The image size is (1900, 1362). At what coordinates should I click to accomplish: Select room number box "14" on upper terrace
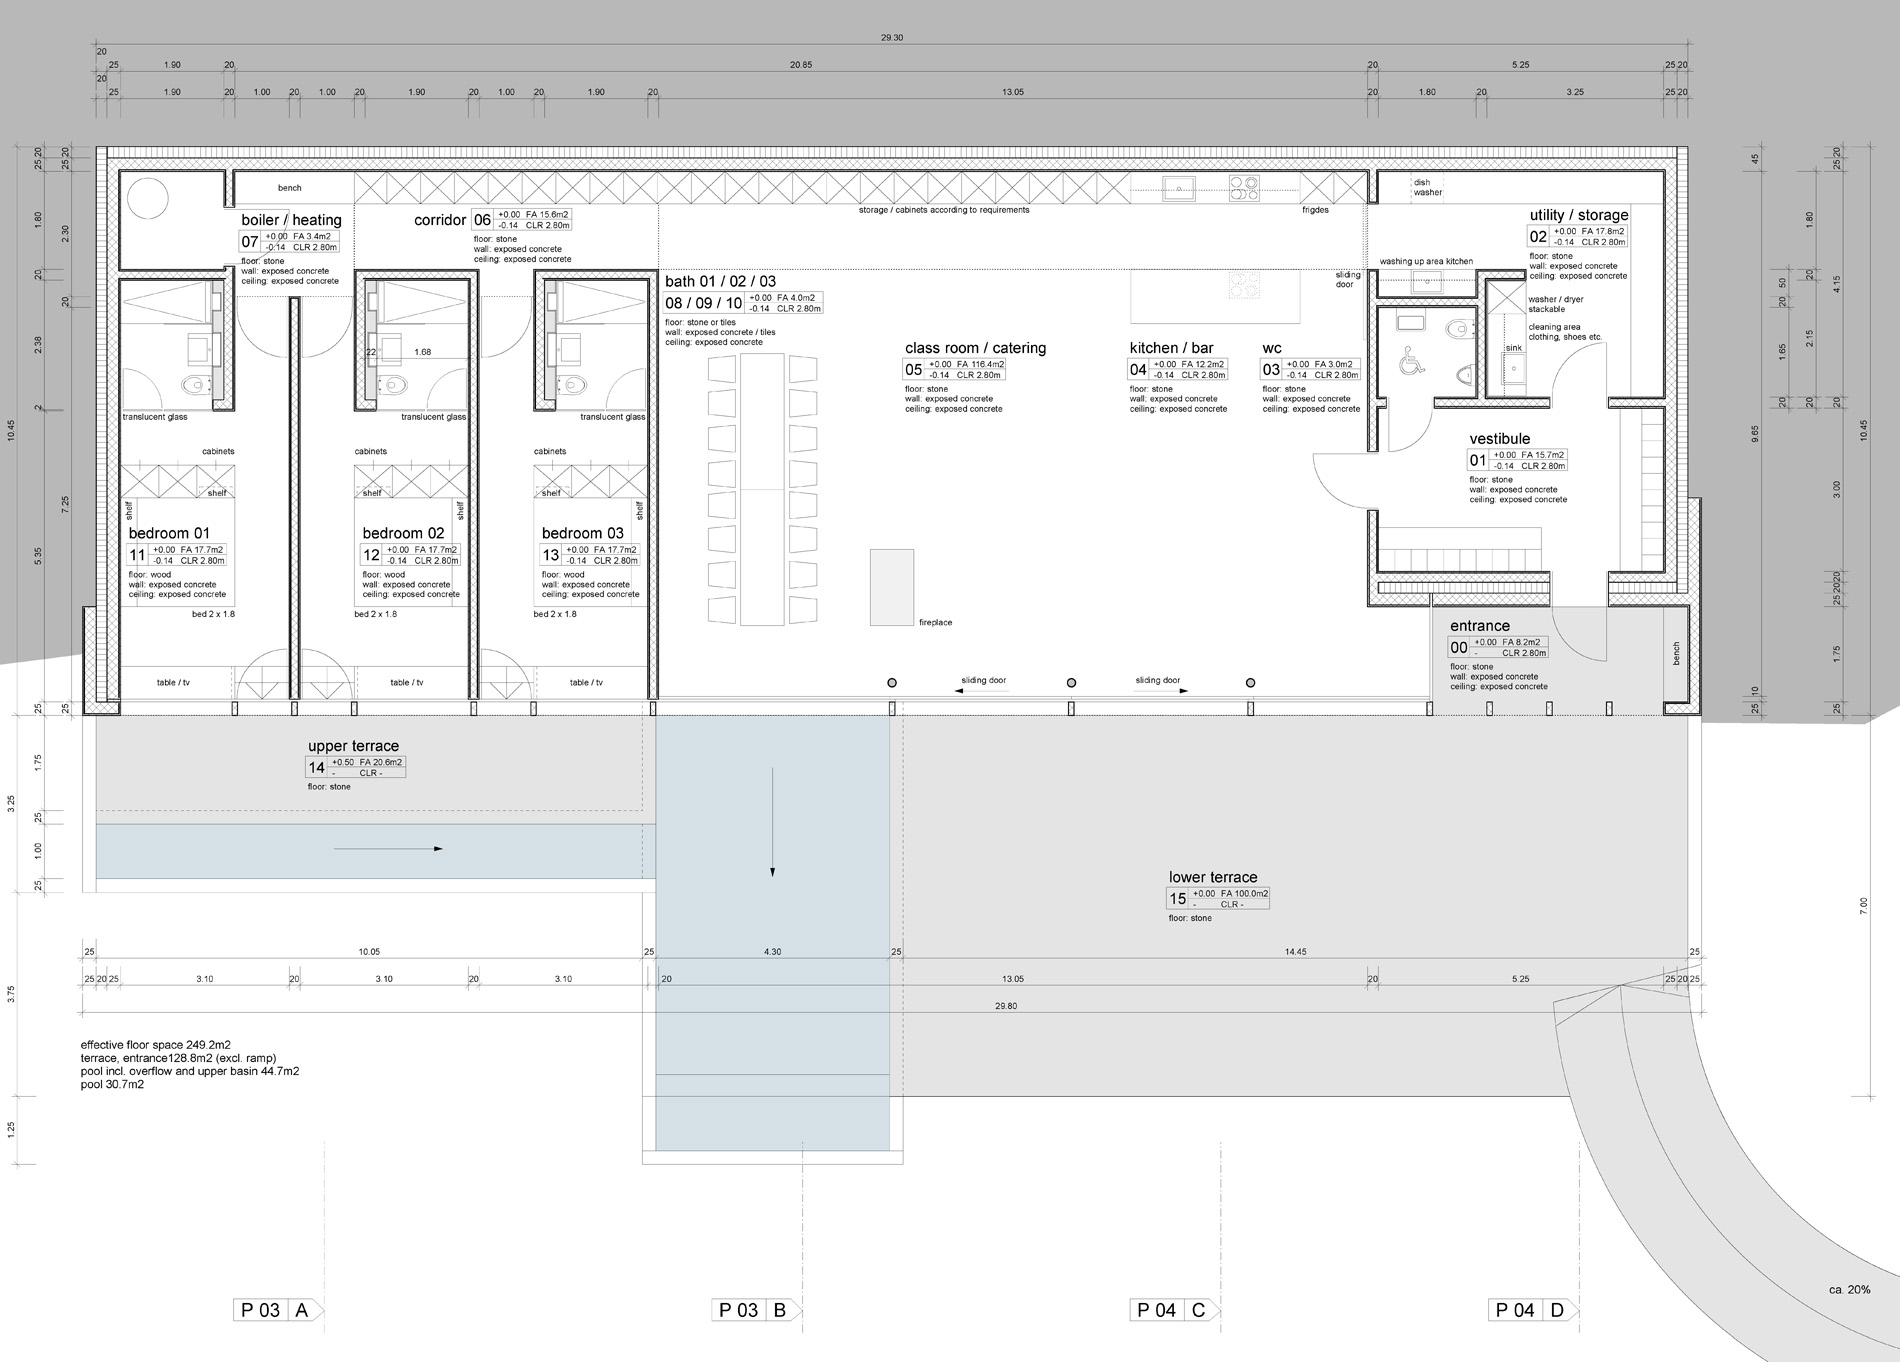[x=316, y=768]
